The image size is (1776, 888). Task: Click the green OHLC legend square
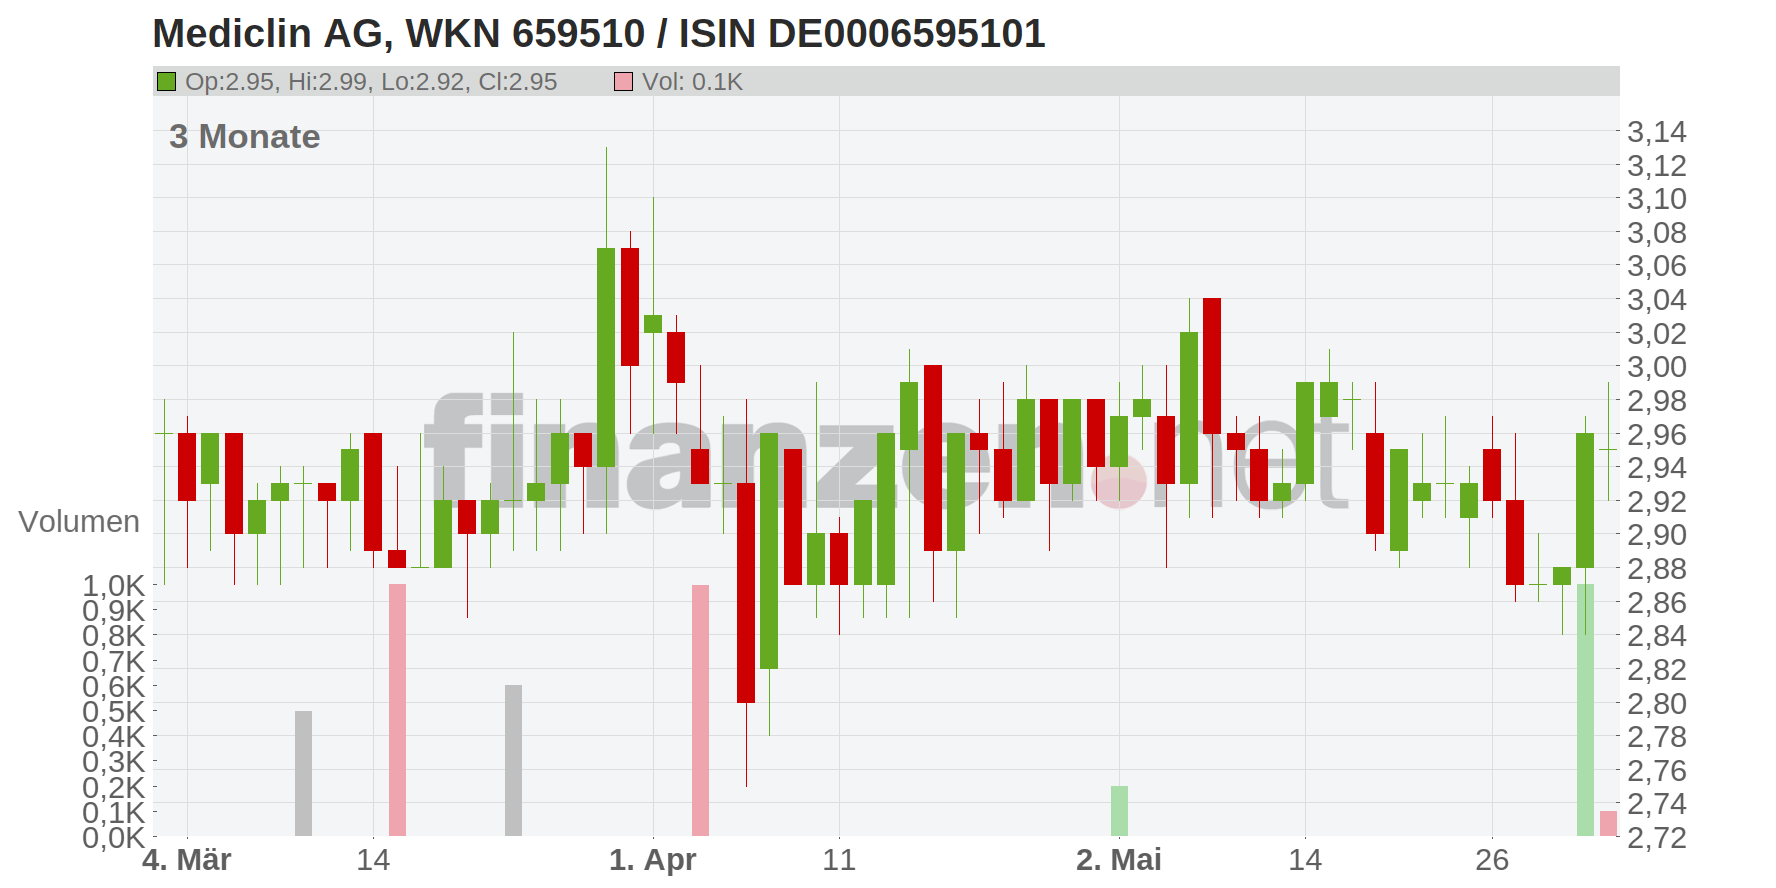tap(166, 81)
